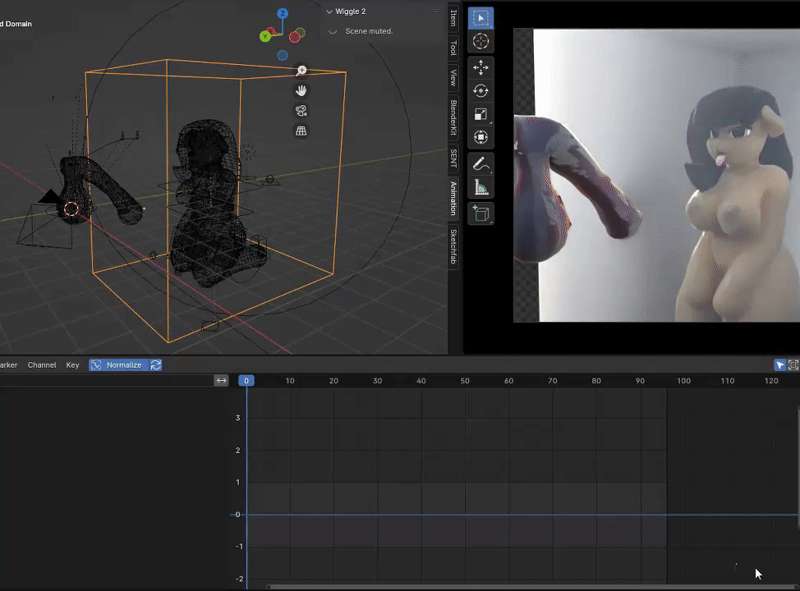Click frame 120 on the timeline ruler
Screen dimensions: 800x591
coord(771,381)
